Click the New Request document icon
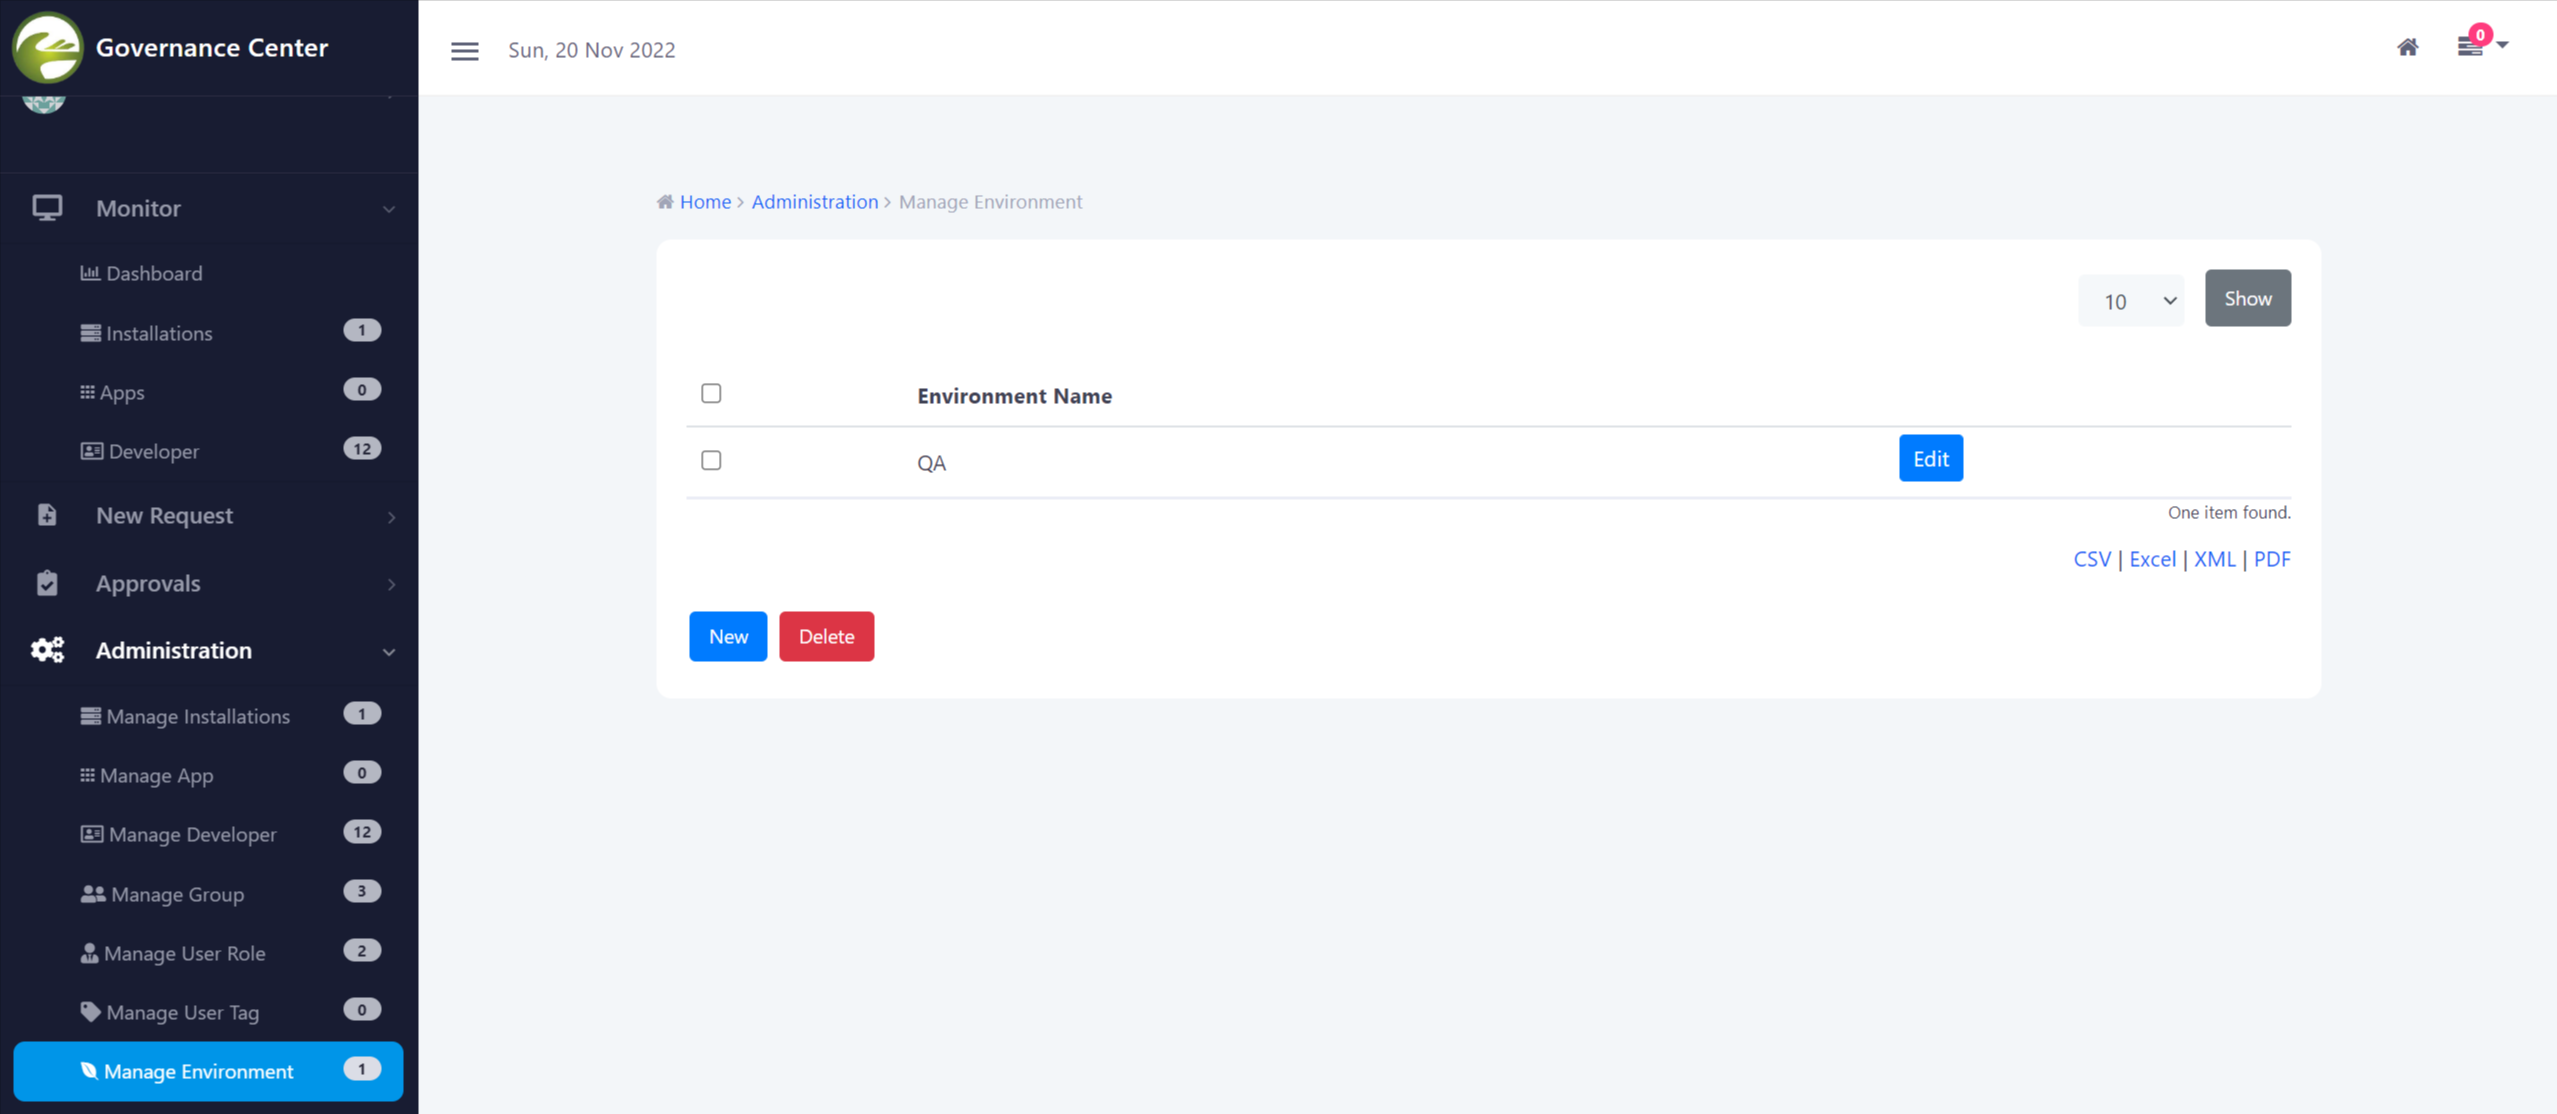The height and width of the screenshot is (1114, 2557). coord(46,515)
